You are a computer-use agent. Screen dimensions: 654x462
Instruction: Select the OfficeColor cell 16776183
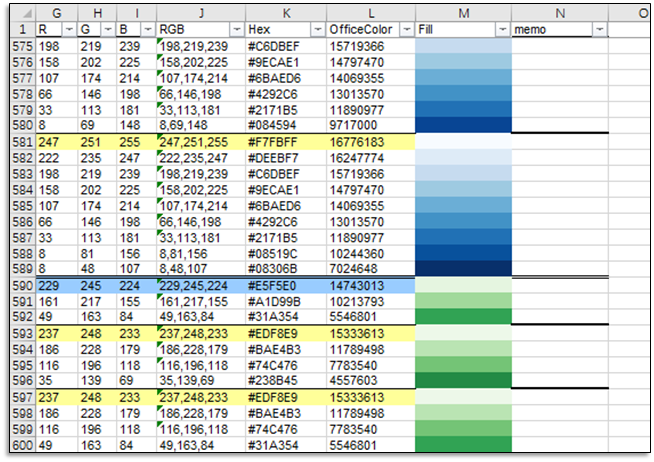[371, 142]
